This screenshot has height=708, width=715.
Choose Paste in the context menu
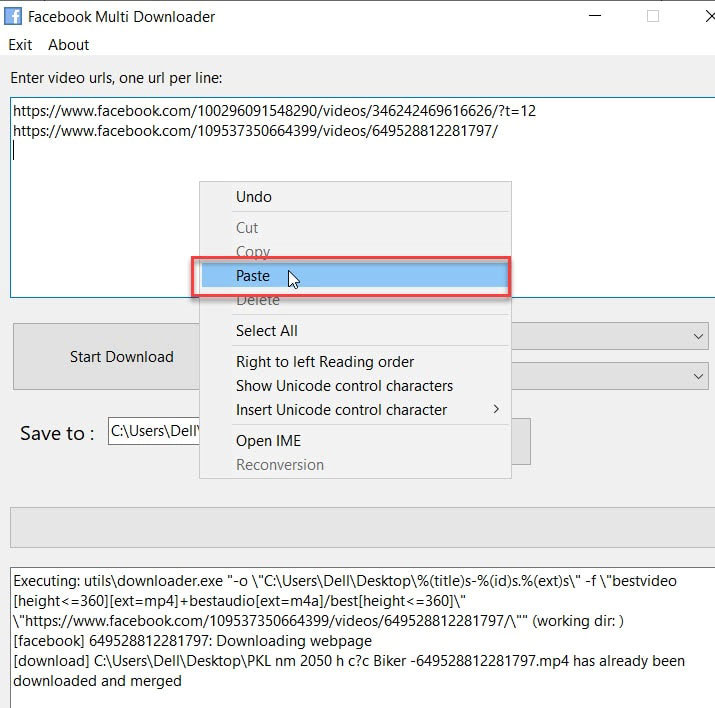(355, 276)
